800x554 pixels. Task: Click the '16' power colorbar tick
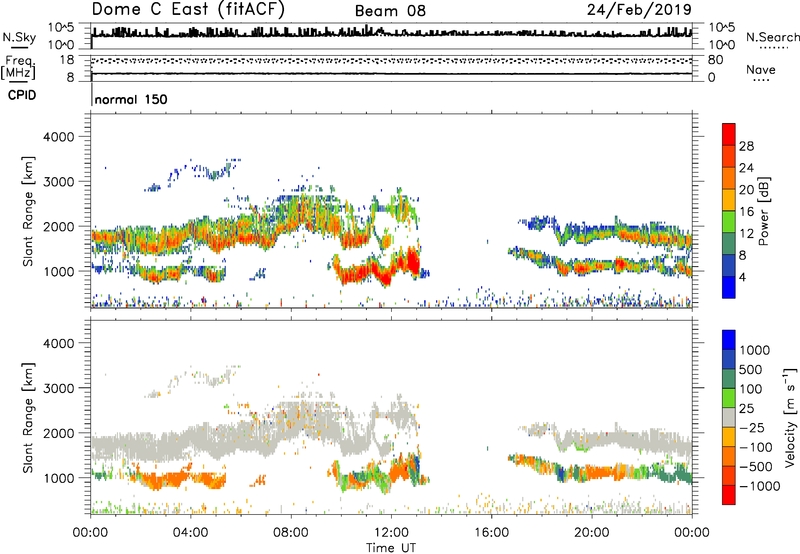click(x=746, y=212)
